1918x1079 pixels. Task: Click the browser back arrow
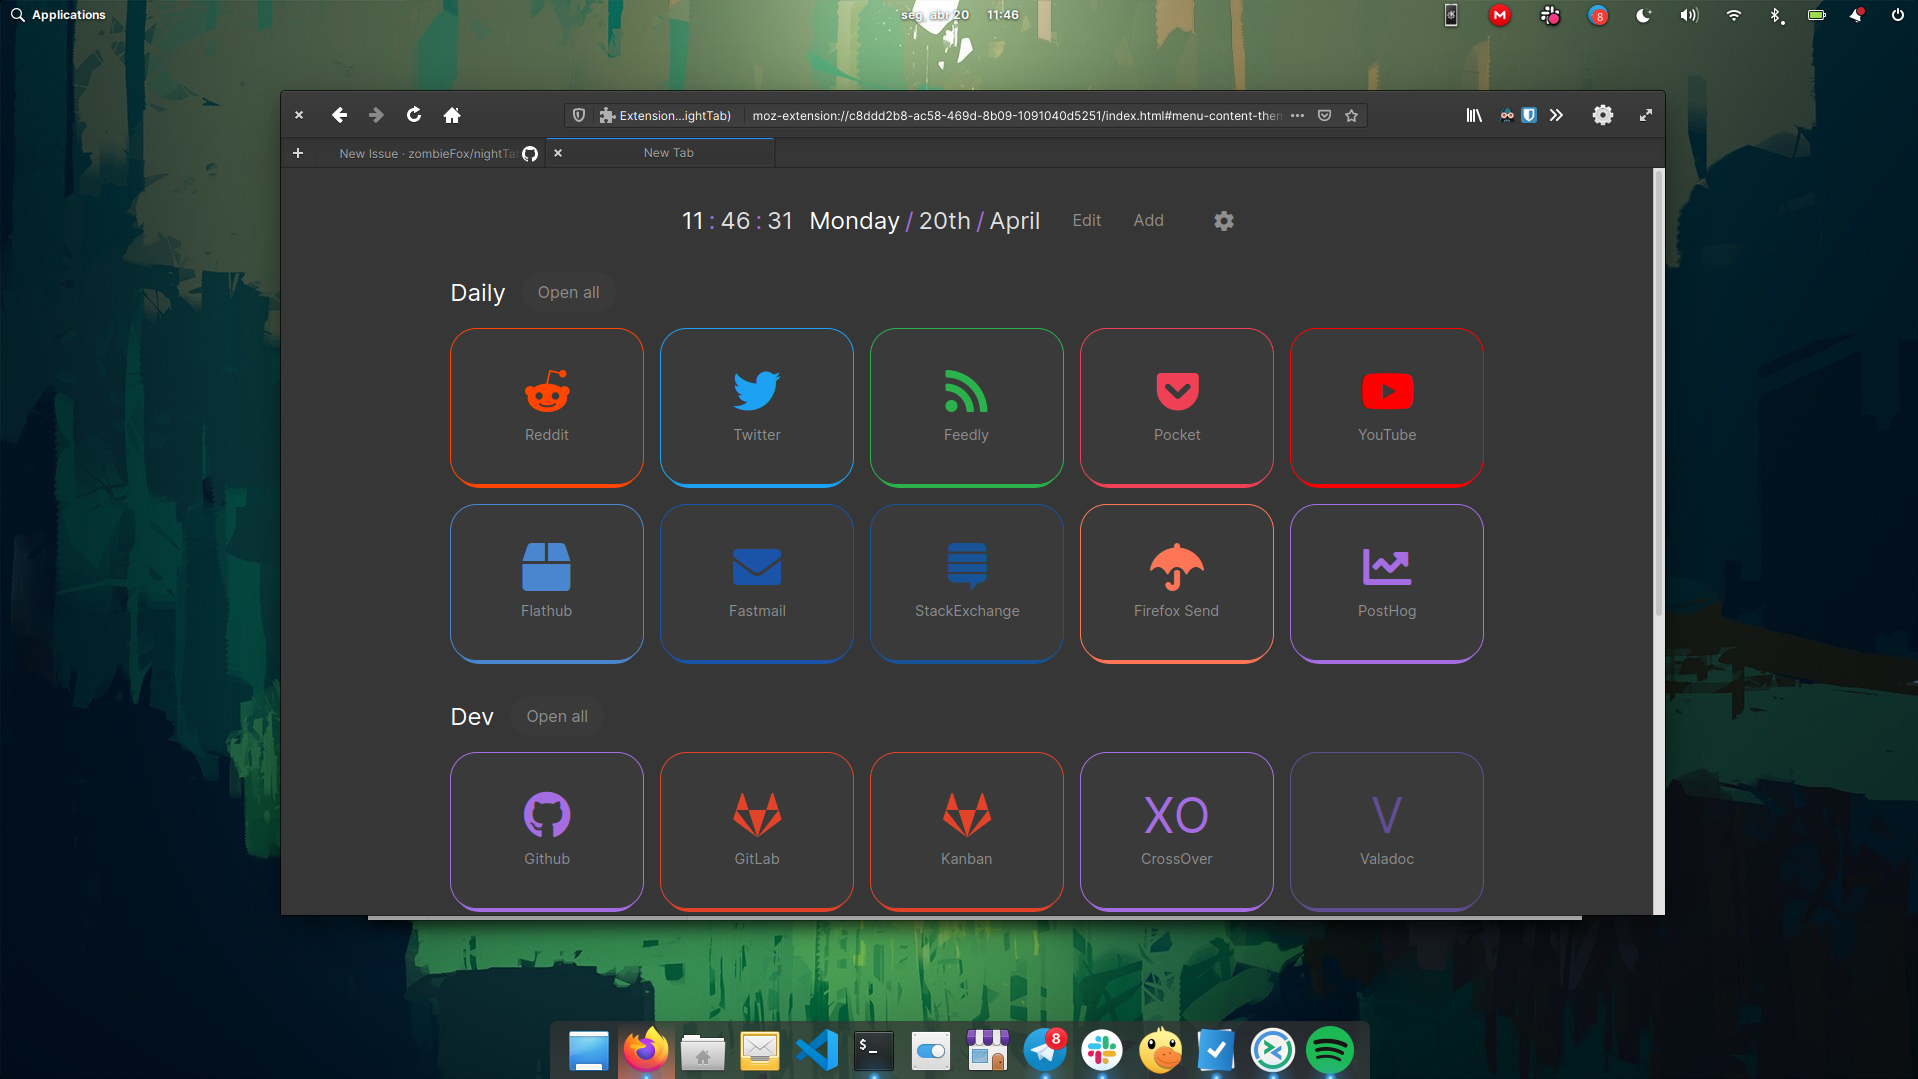tap(339, 115)
